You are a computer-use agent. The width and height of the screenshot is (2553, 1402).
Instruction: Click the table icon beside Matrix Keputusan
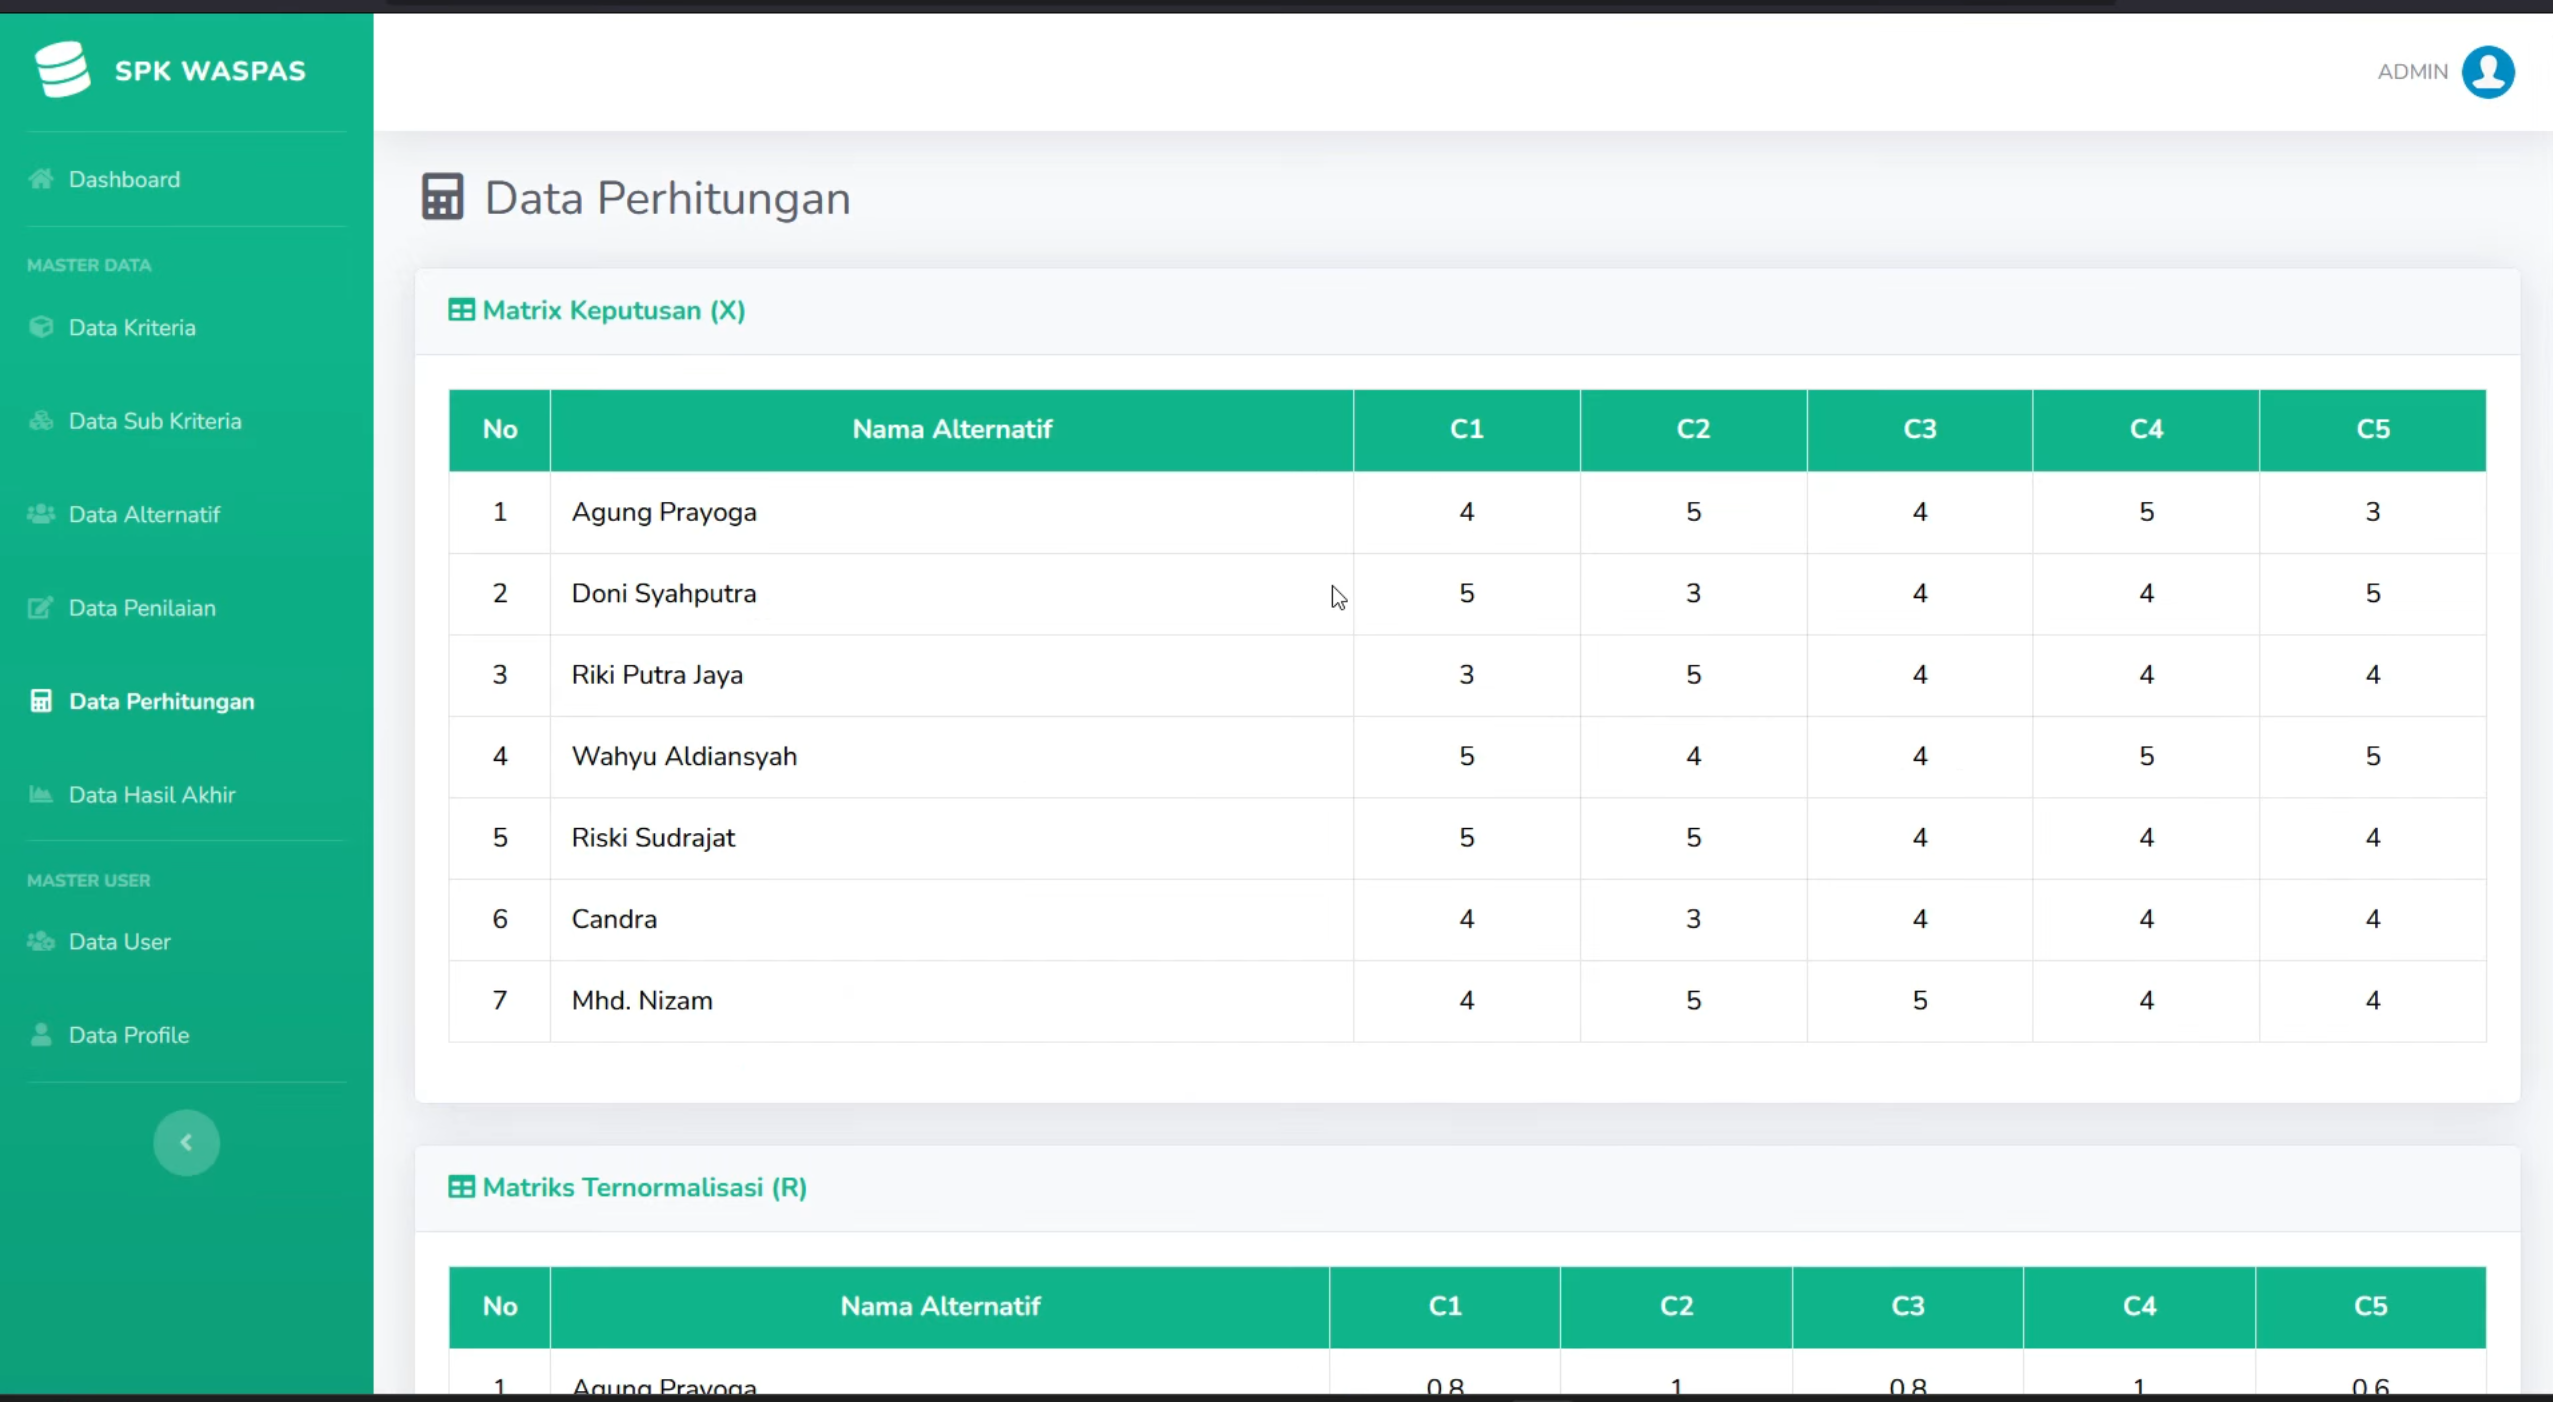click(461, 310)
